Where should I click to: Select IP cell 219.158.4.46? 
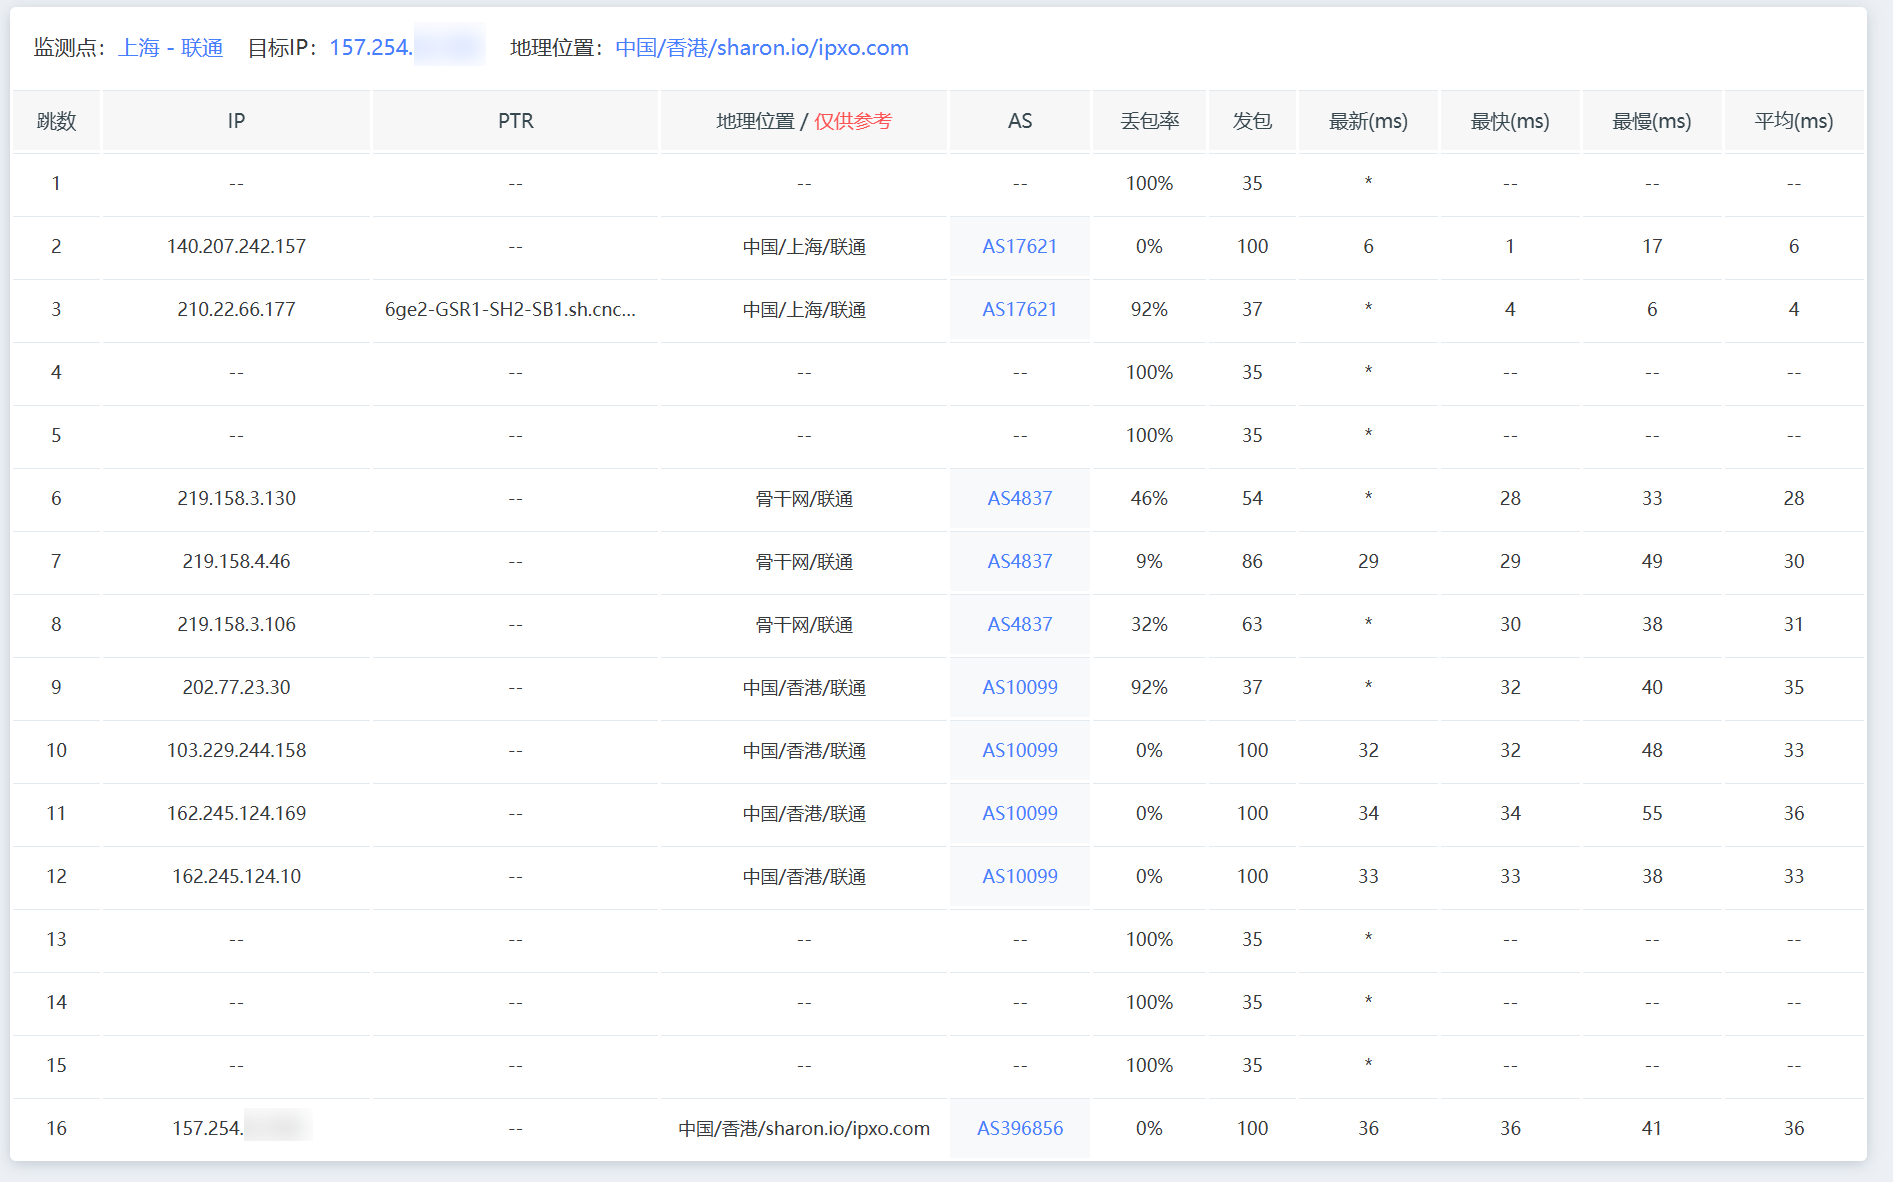(x=236, y=561)
